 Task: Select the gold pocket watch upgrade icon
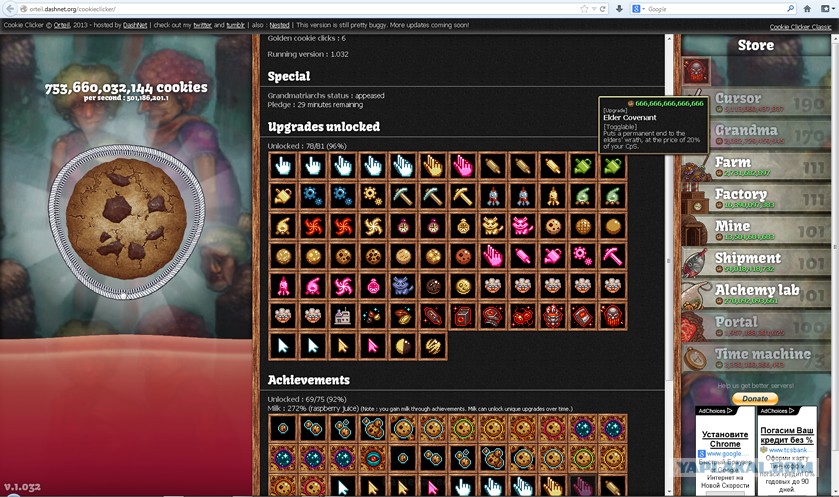(463, 226)
